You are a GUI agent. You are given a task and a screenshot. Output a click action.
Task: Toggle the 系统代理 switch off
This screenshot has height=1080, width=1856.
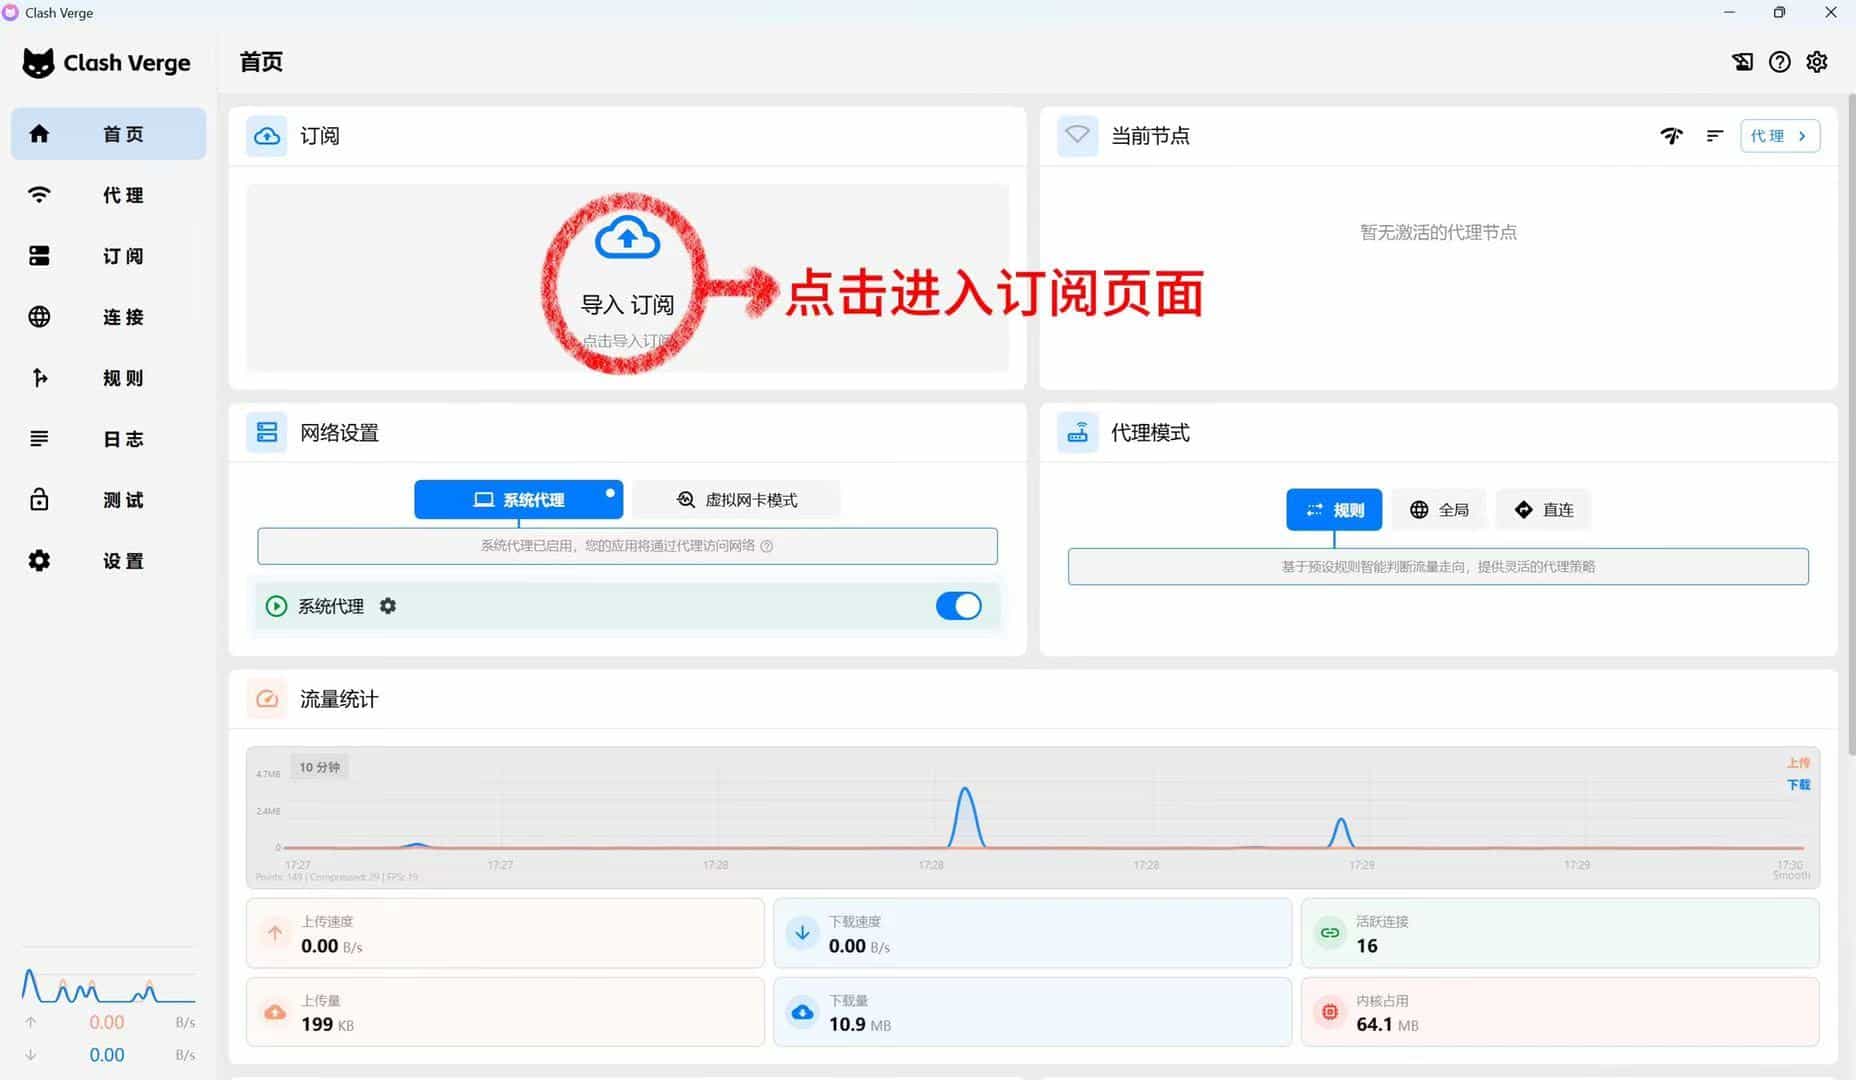point(958,606)
